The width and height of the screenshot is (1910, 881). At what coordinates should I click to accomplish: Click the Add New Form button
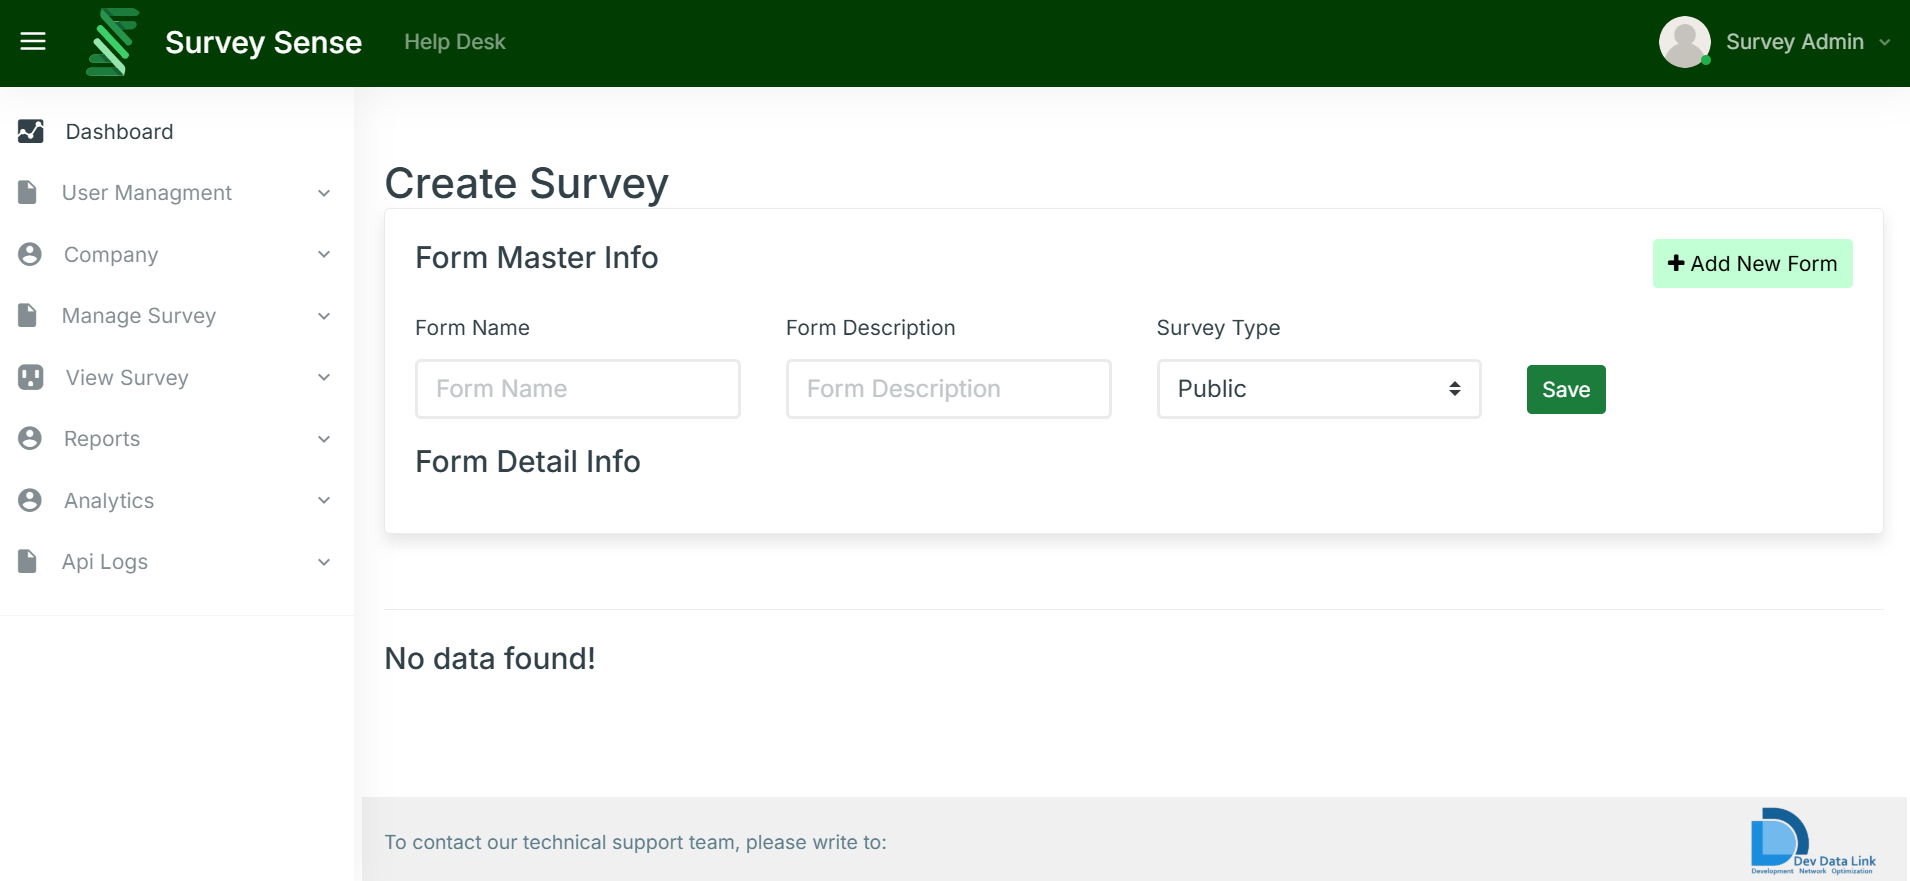click(x=1752, y=264)
